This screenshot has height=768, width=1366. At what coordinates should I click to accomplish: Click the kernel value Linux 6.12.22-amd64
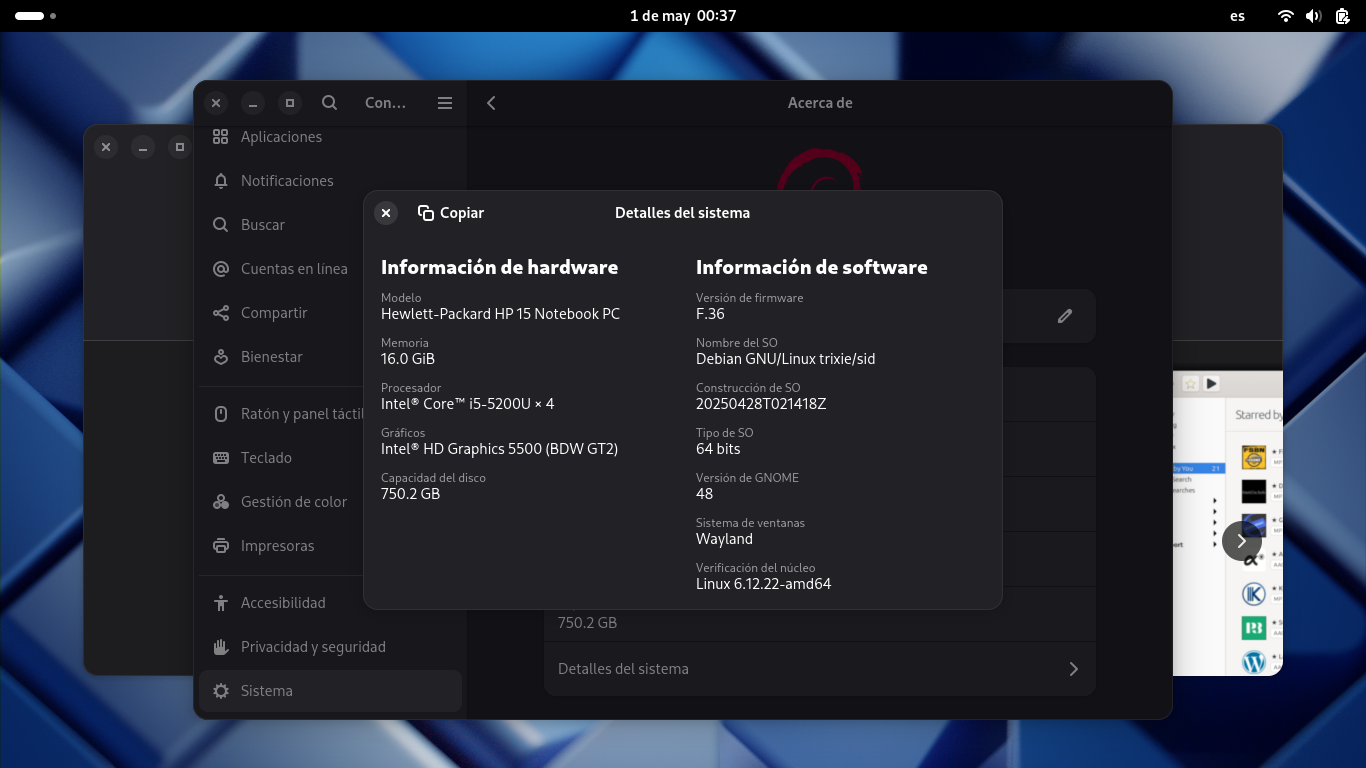point(763,584)
